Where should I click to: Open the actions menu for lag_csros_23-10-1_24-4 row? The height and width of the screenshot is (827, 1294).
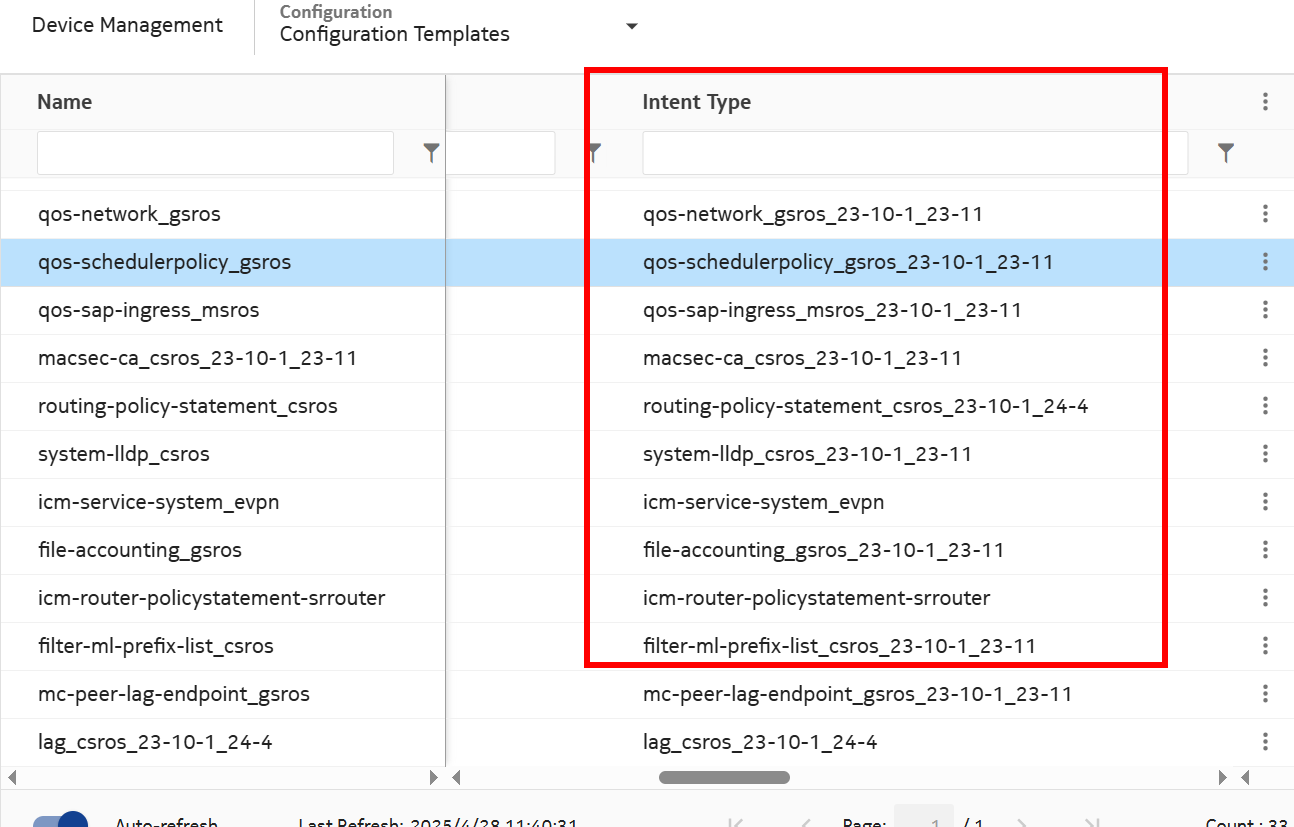pyautogui.click(x=1265, y=742)
